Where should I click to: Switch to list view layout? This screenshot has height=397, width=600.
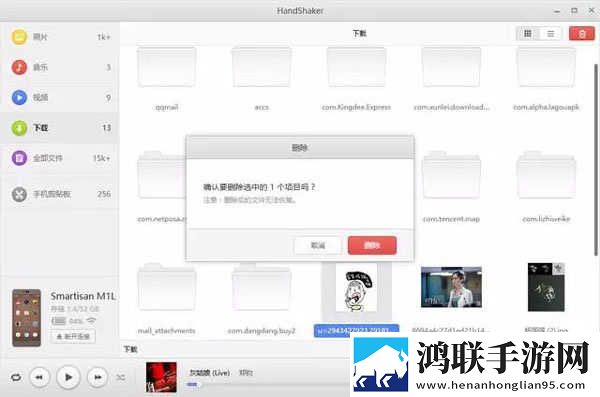pos(550,34)
